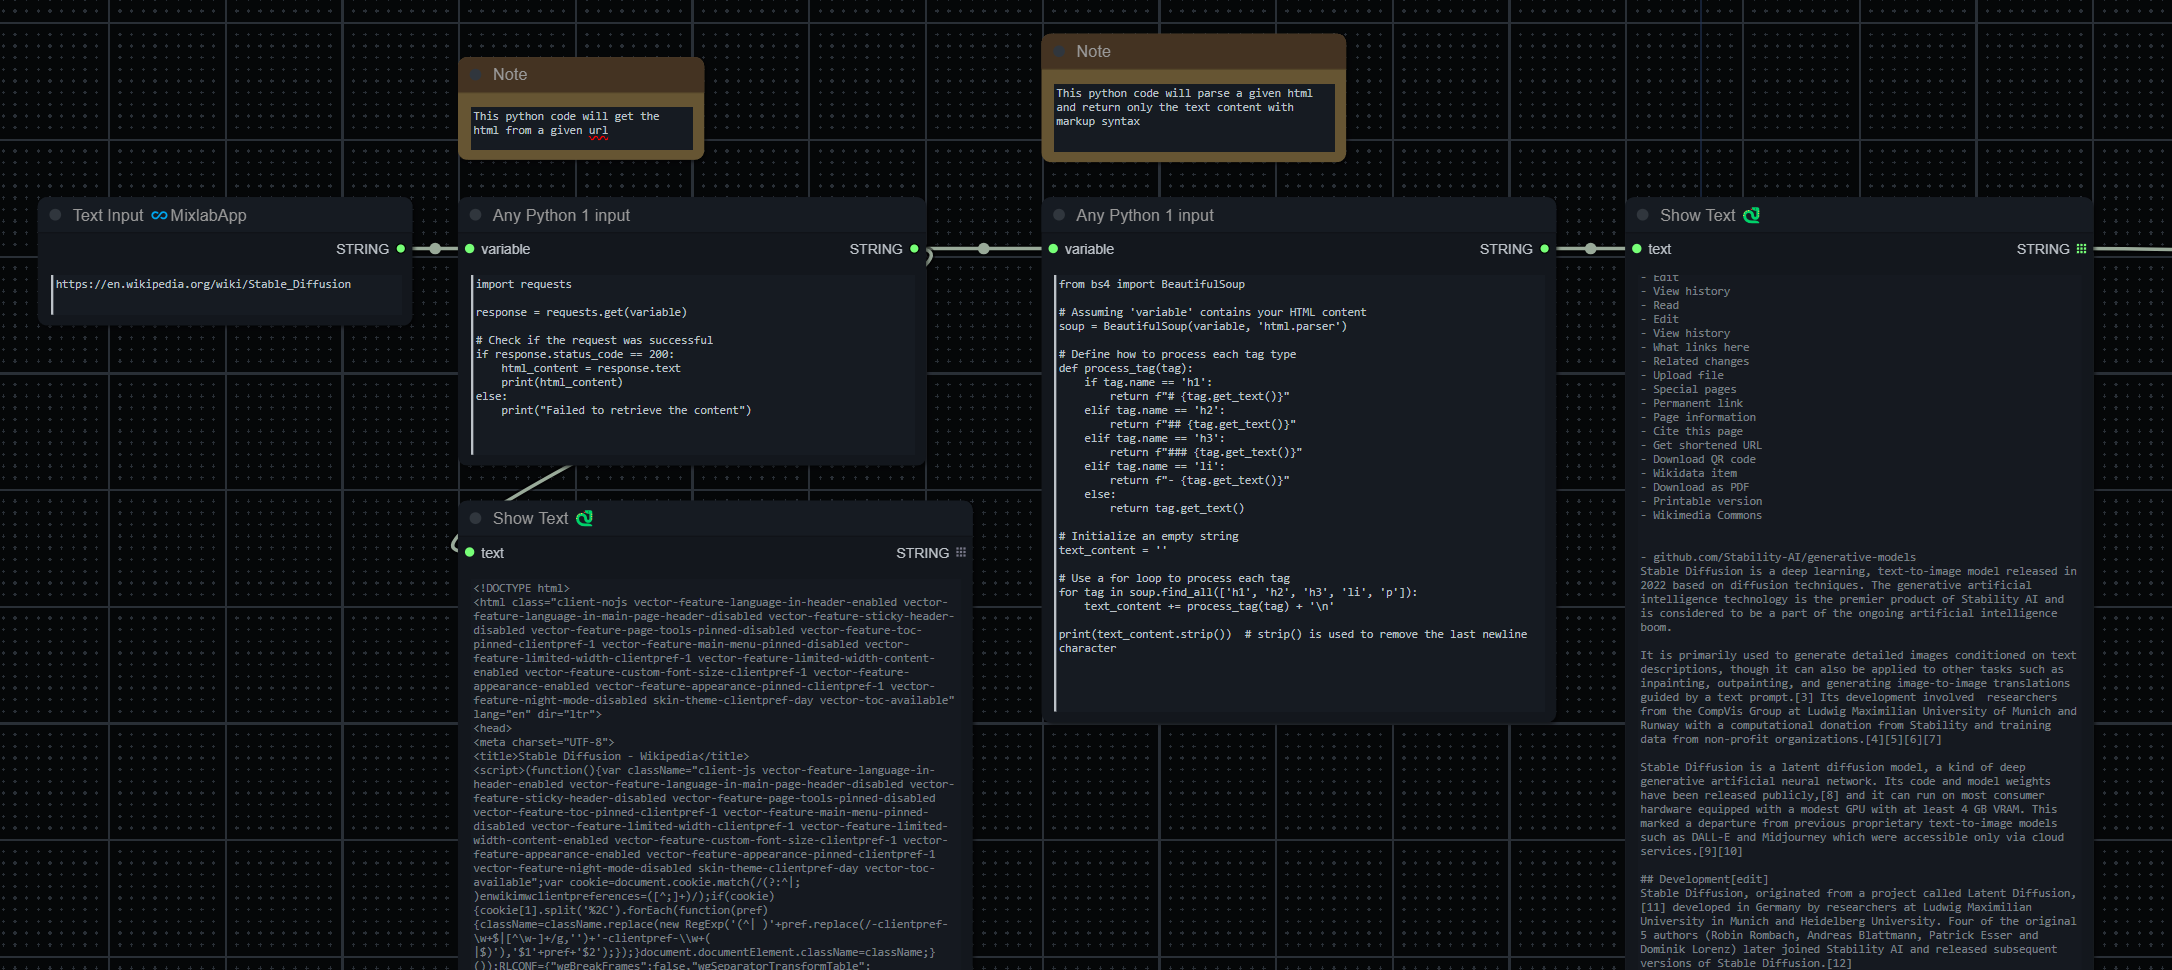Click text input port of right Show Text
The height and width of the screenshot is (970, 2172).
click(1637, 249)
